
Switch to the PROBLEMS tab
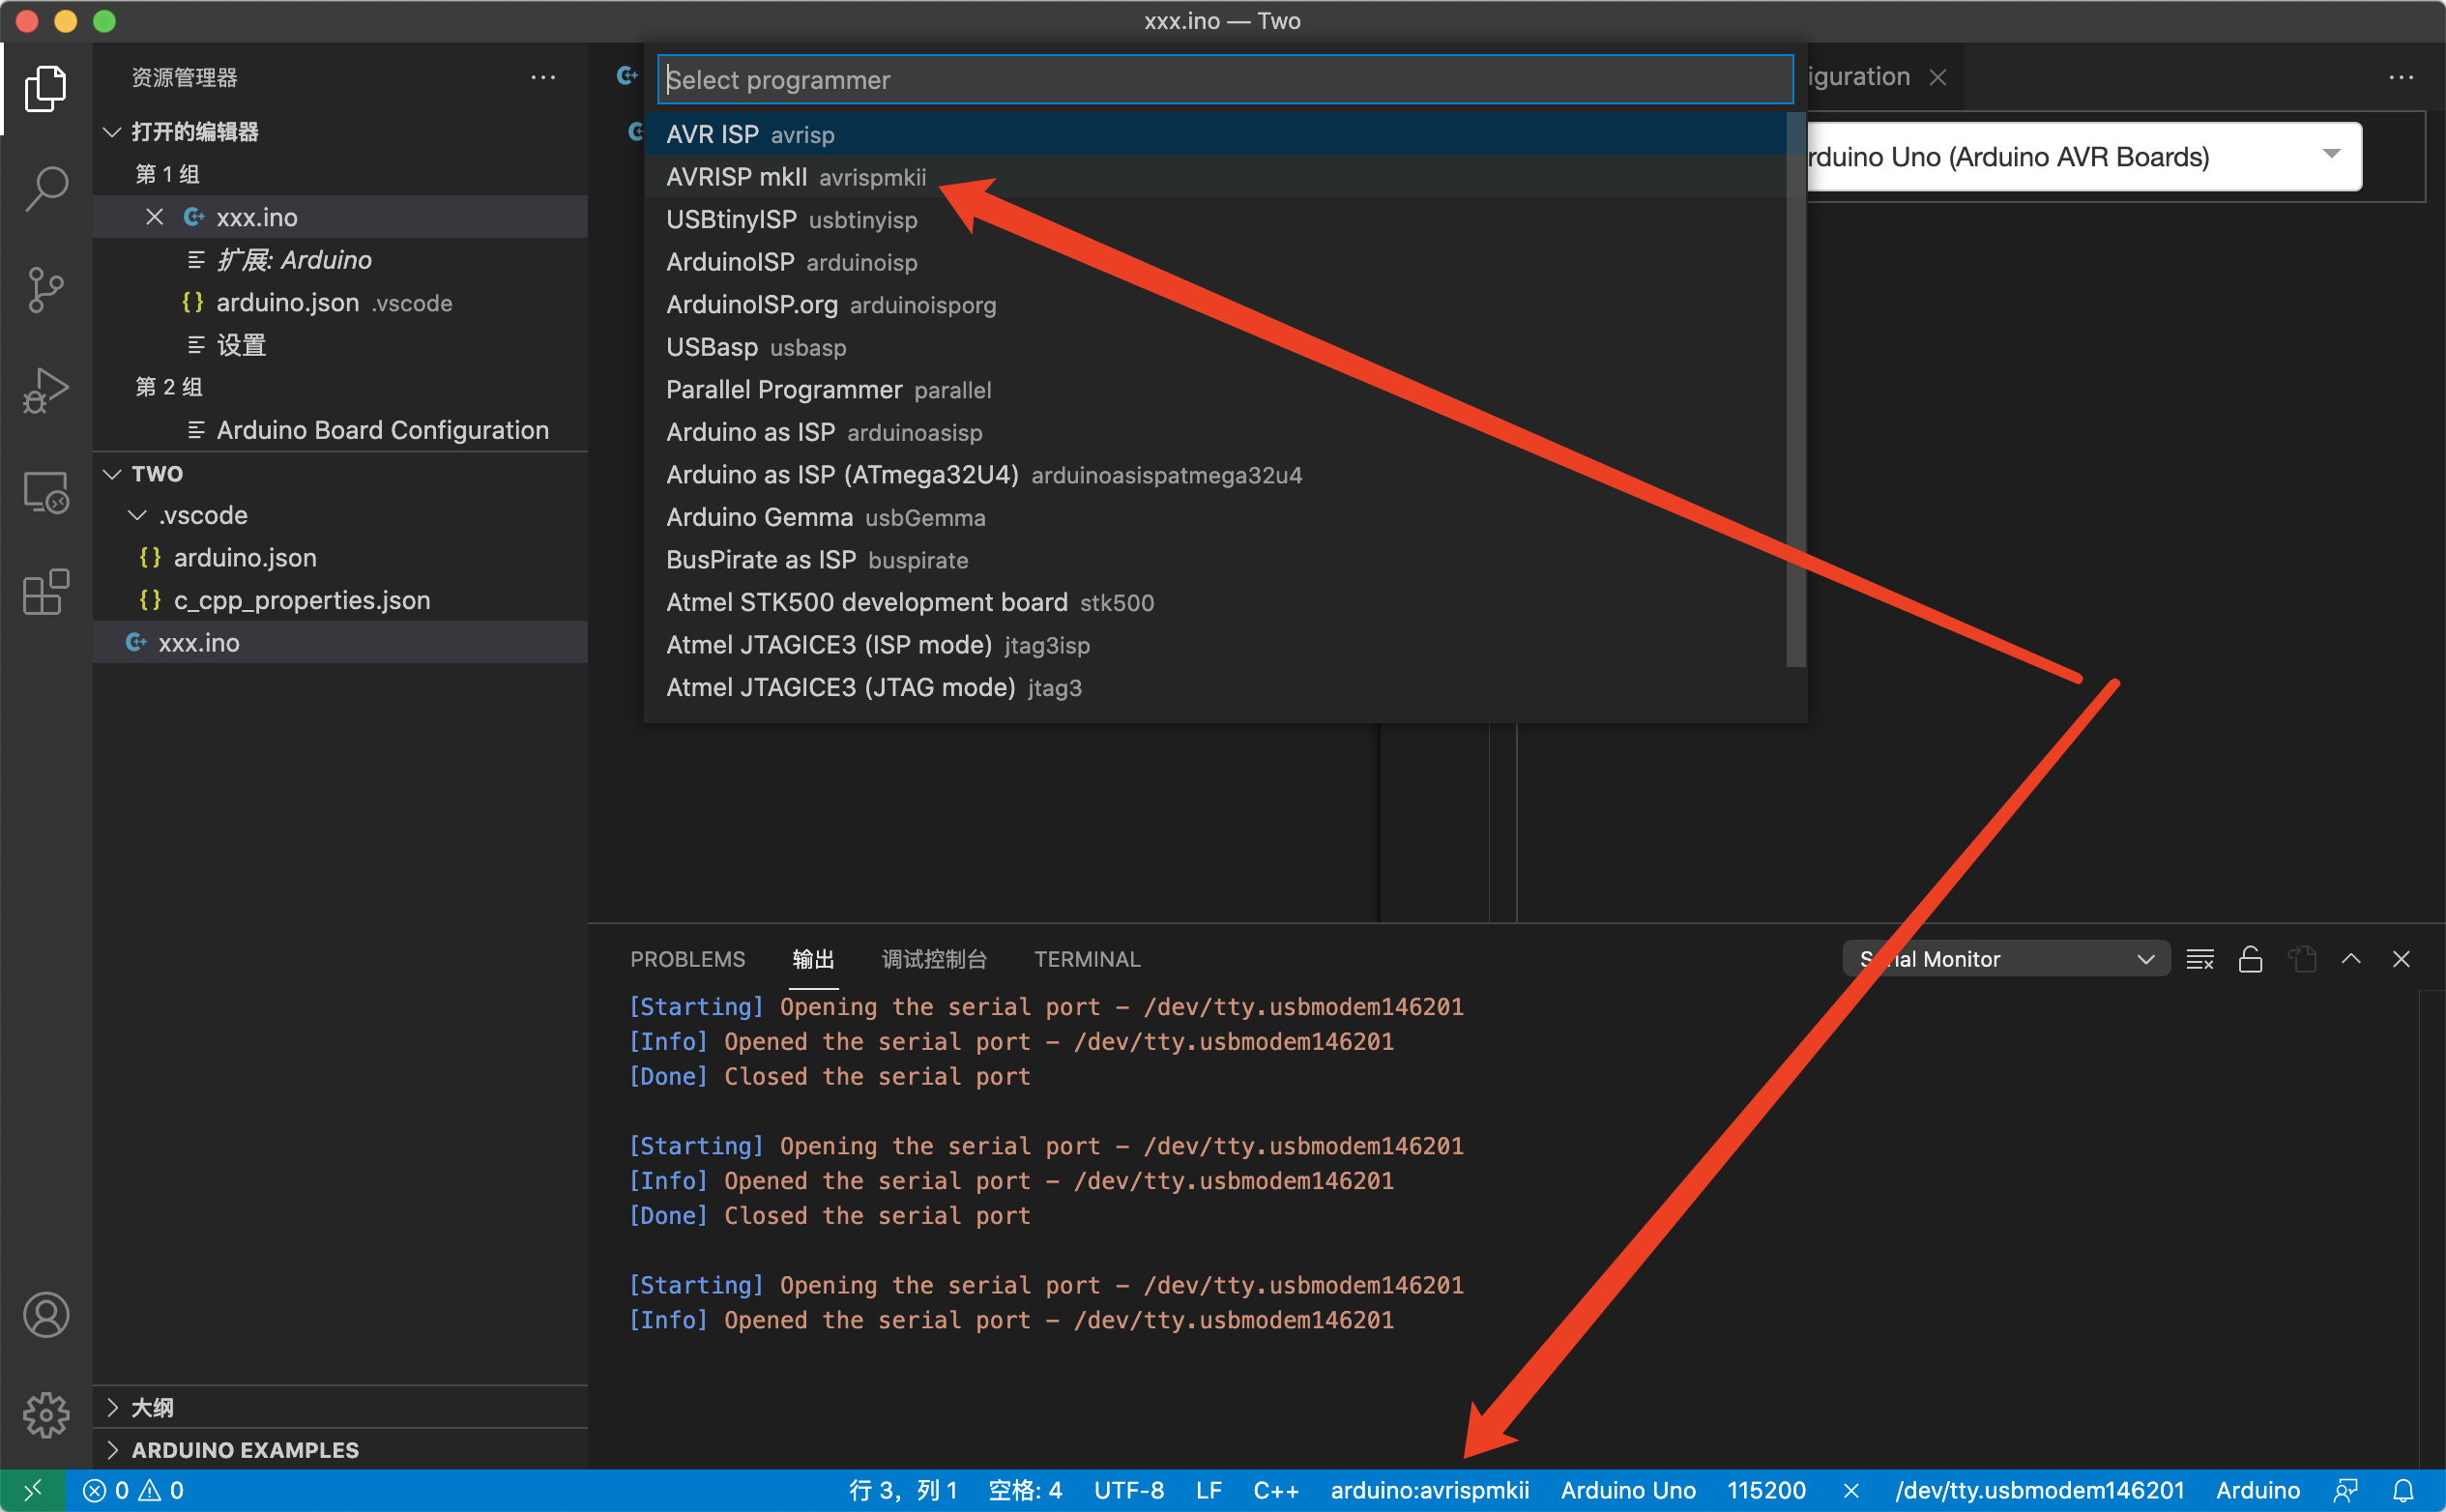tap(687, 959)
